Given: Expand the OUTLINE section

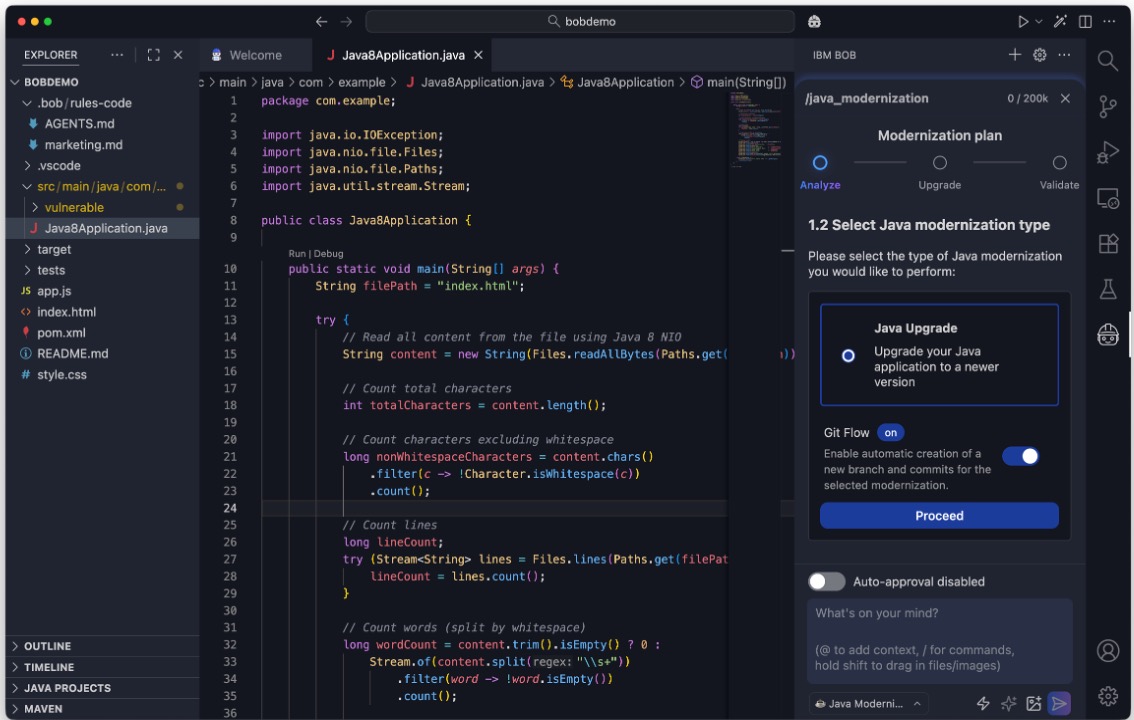Looking at the screenshot, I should point(103,646).
